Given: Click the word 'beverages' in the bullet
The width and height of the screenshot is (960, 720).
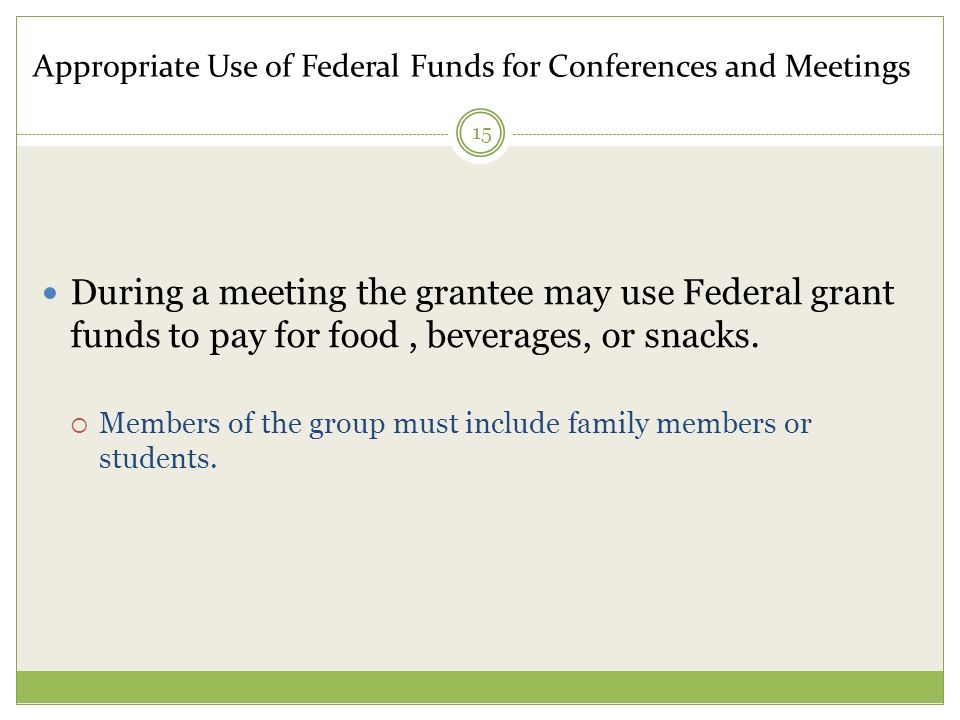Looking at the screenshot, I should (x=504, y=336).
